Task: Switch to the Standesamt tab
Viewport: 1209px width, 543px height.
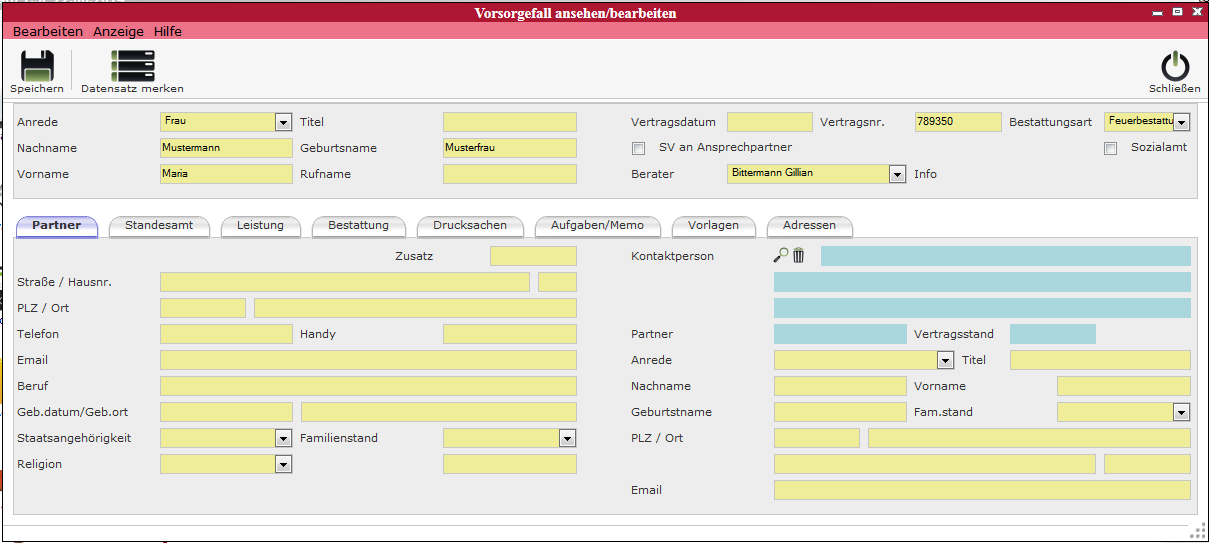Action: point(159,226)
